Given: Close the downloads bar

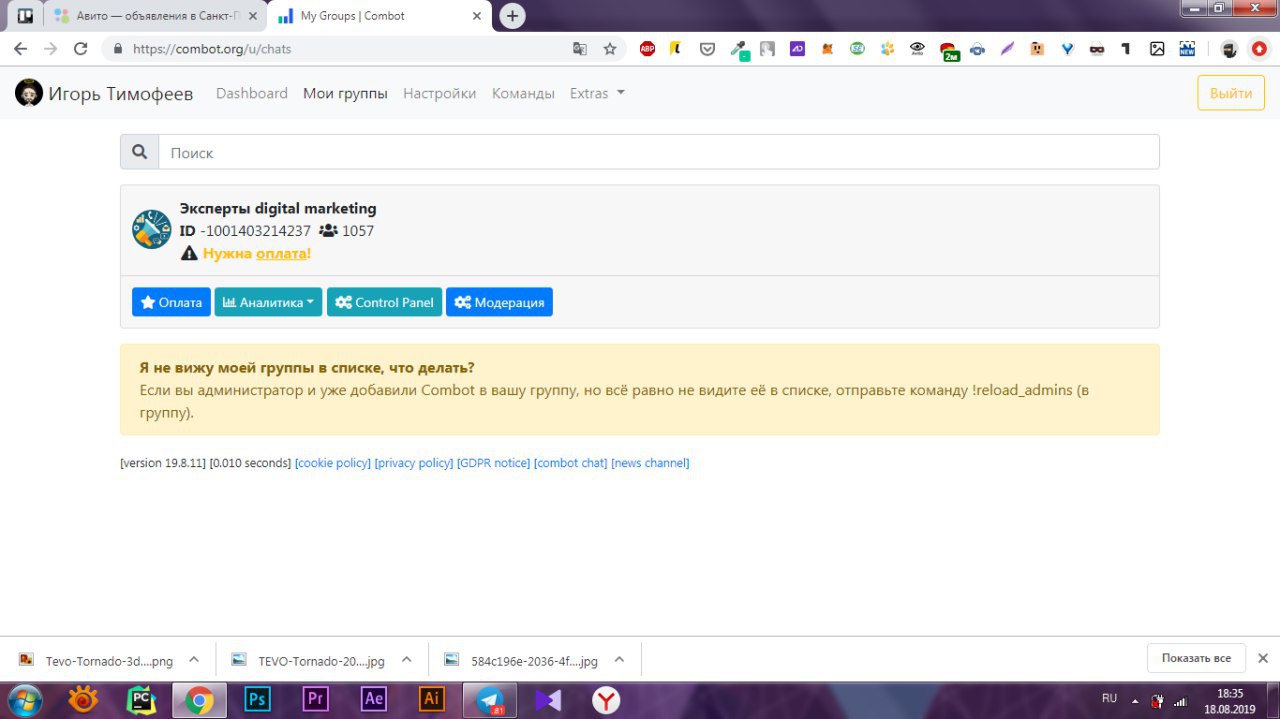Looking at the screenshot, I should point(1262,658).
